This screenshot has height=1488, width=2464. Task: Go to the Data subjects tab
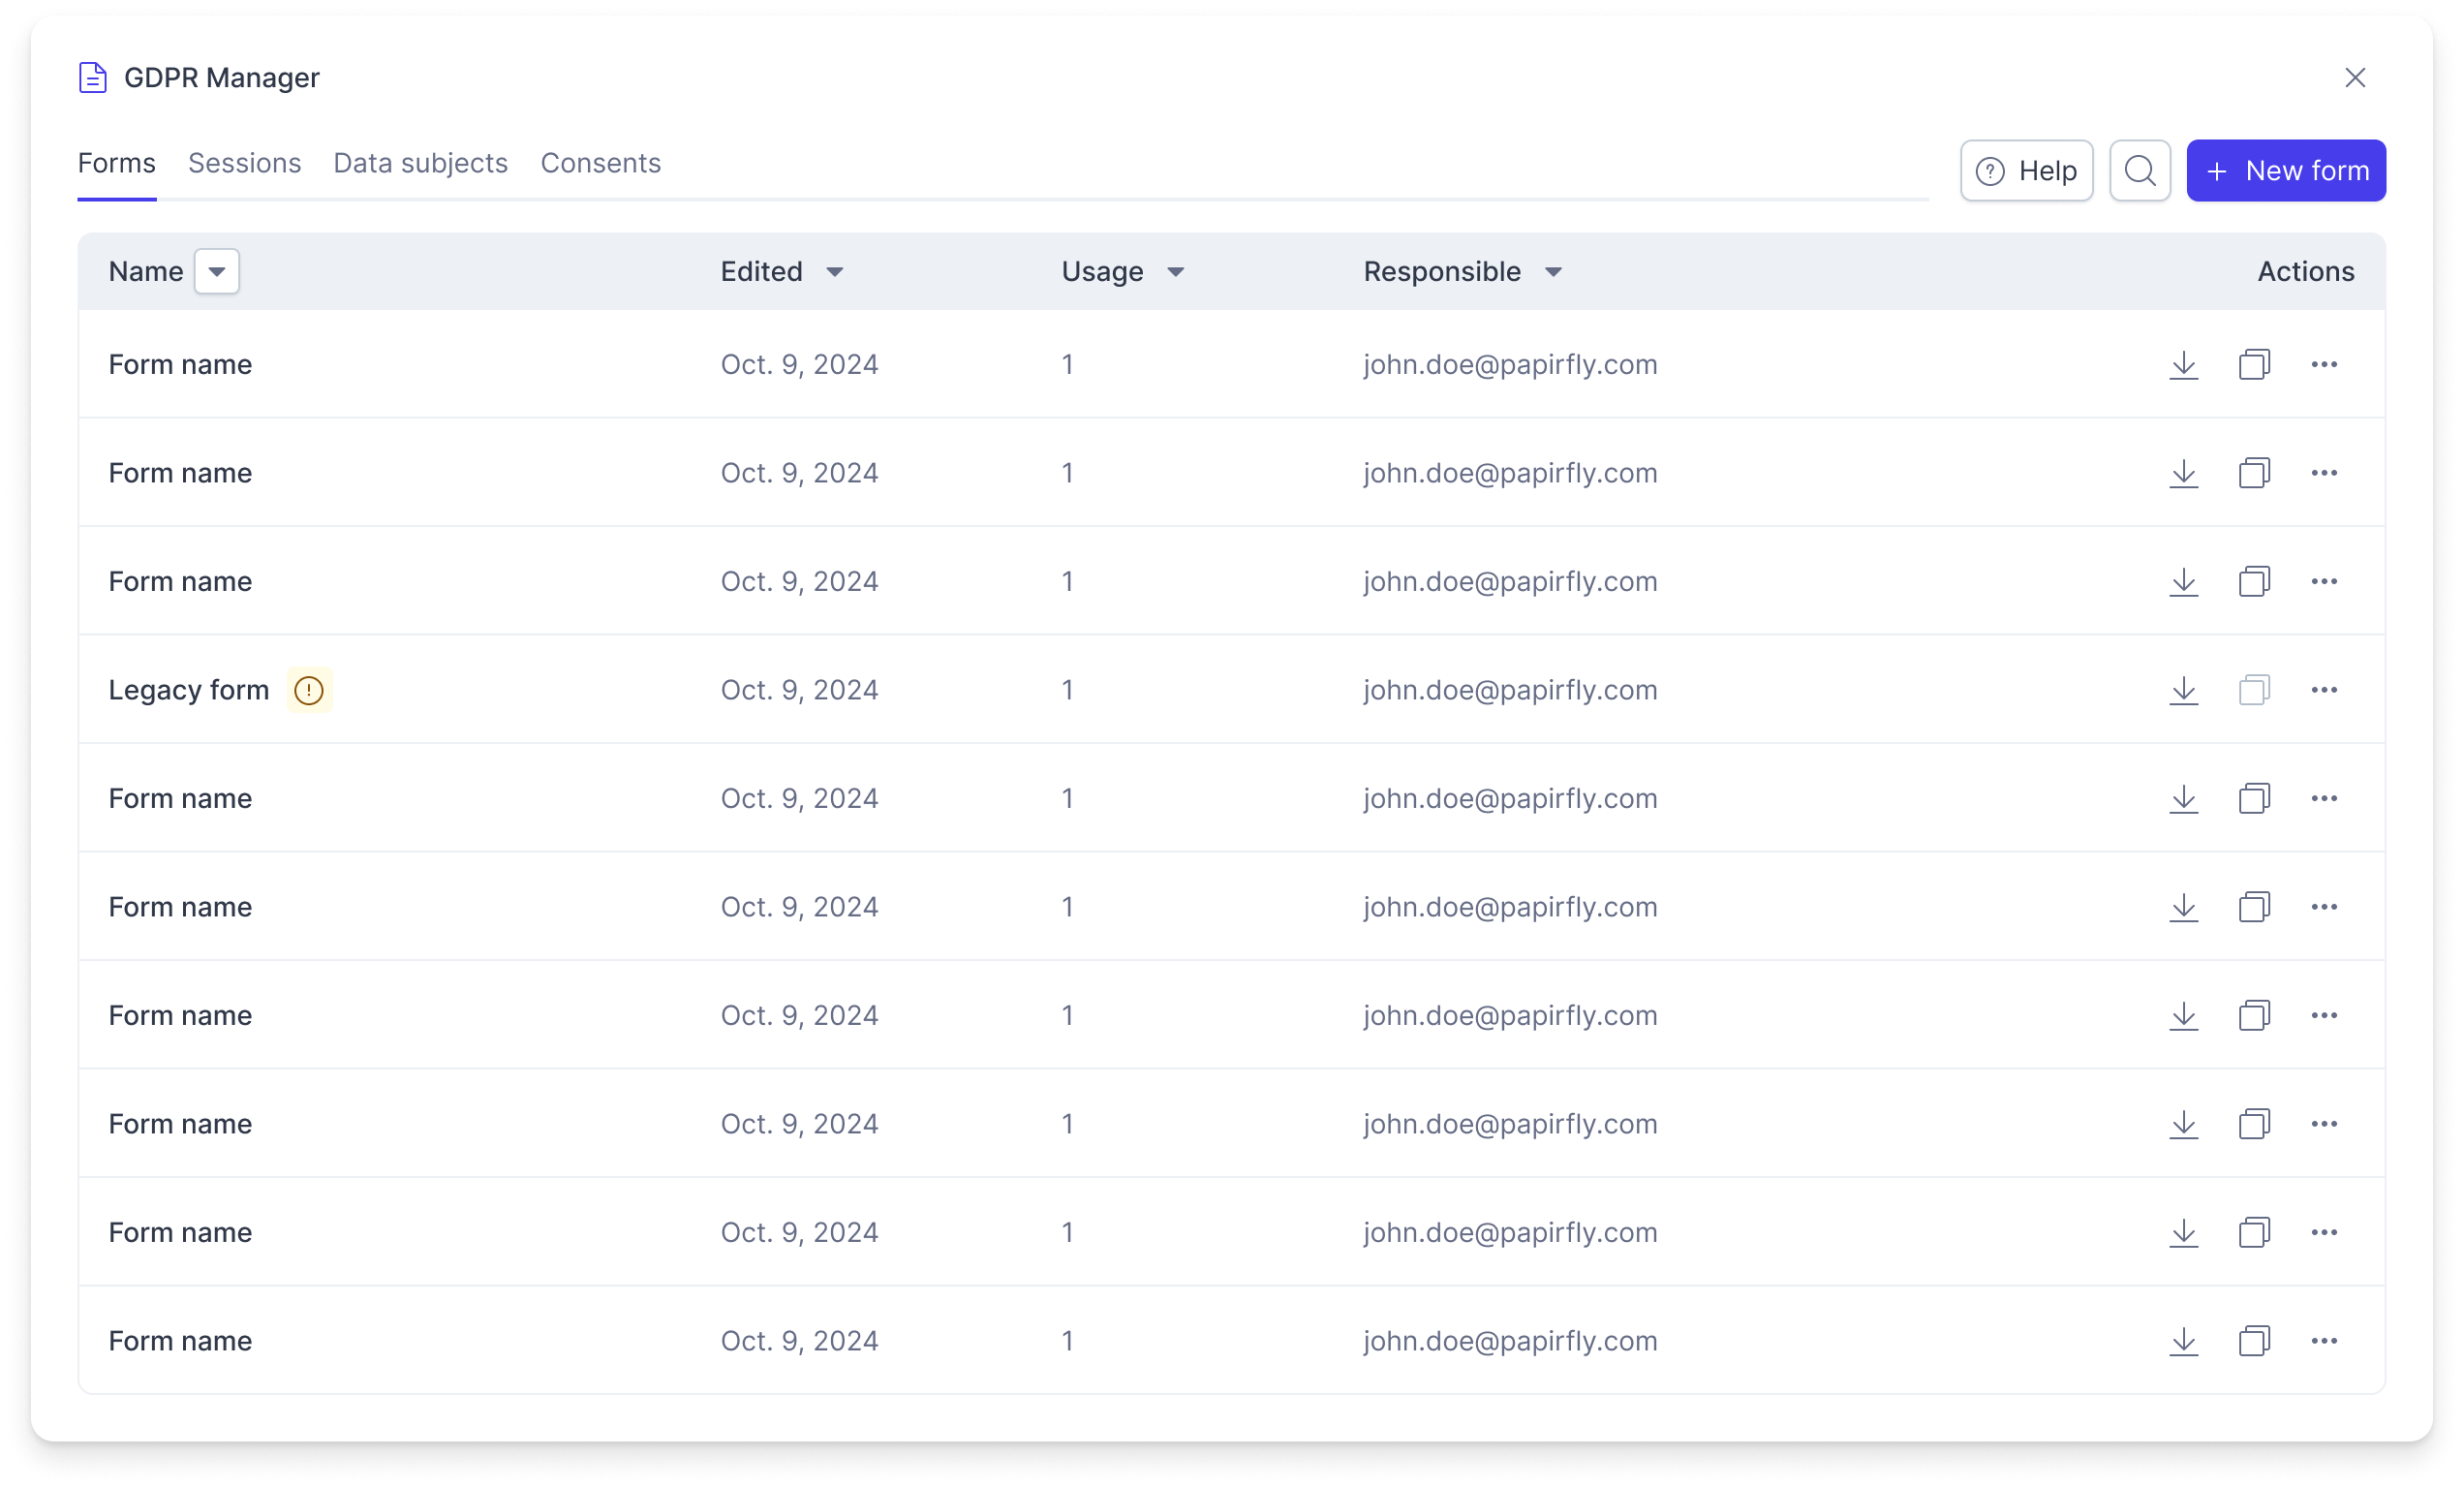coord(421,163)
